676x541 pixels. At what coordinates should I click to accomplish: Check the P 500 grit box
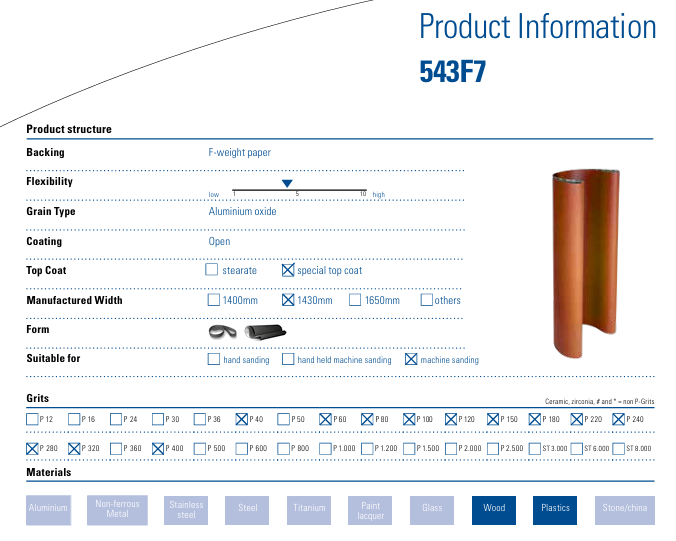tap(200, 449)
